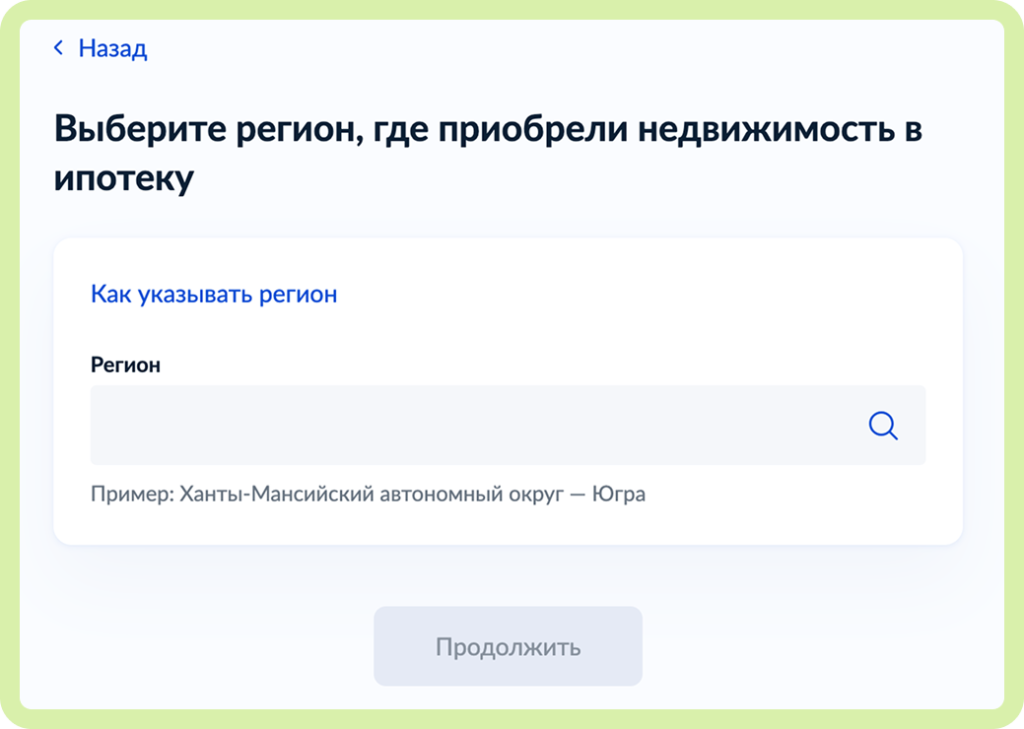The width and height of the screenshot is (1024, 729).
Task: Click the word Югра in the example hint
Action: coord(618,494)
